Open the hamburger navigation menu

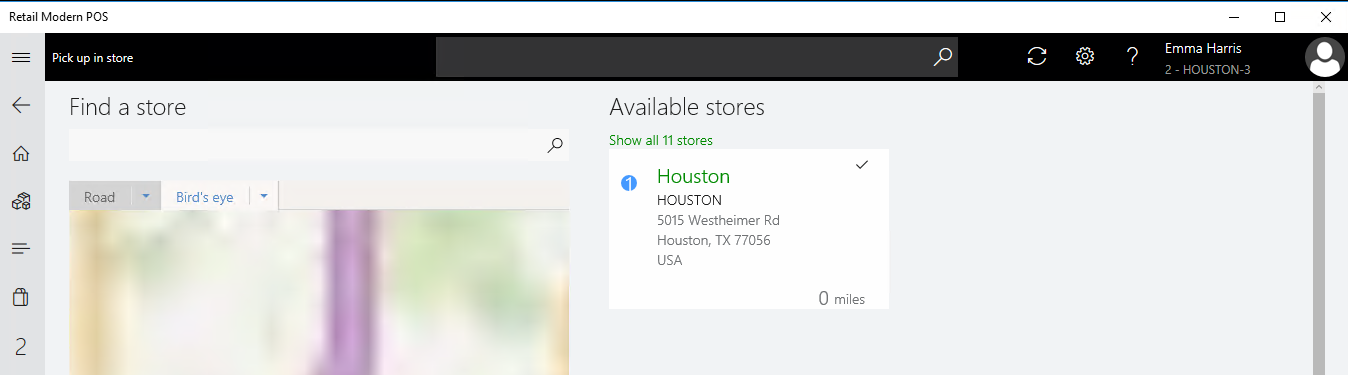click(x=21, y=58)
